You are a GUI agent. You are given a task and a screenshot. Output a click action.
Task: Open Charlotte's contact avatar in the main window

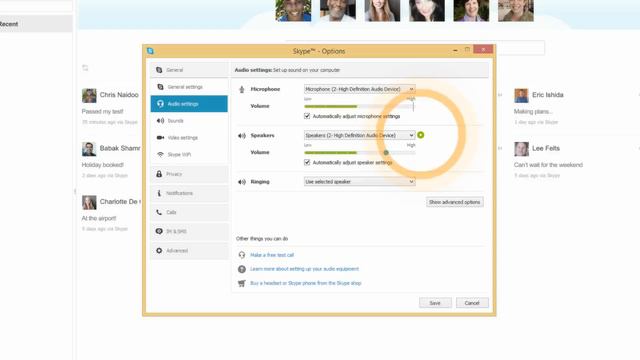point(89,202)
